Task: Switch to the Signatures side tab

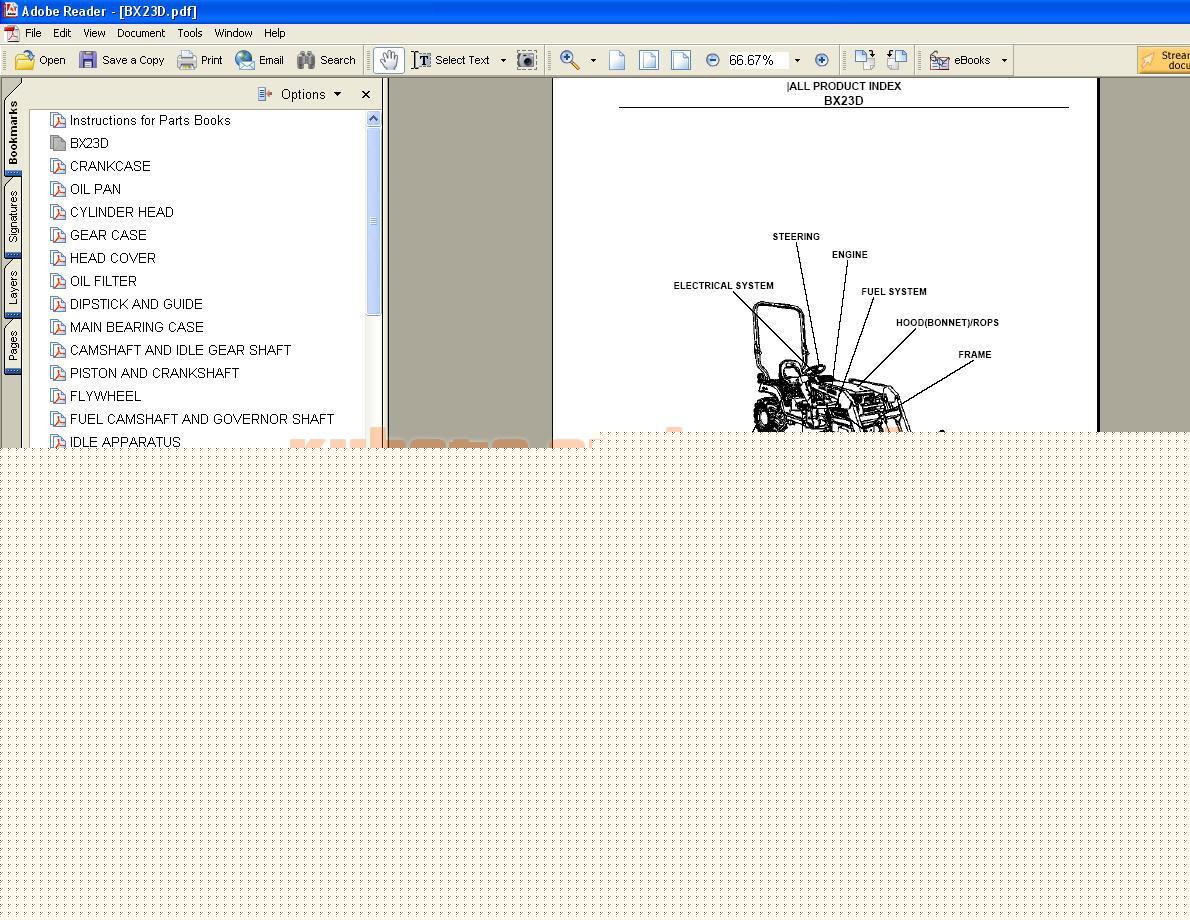Action: [x=13, y=217]
